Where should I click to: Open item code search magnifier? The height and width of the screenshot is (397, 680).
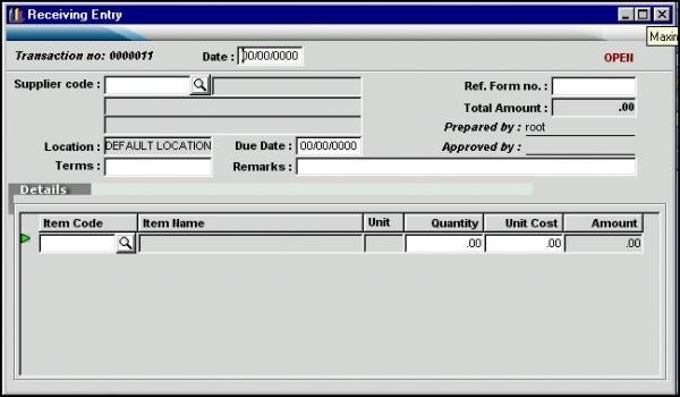pos(126,243)
